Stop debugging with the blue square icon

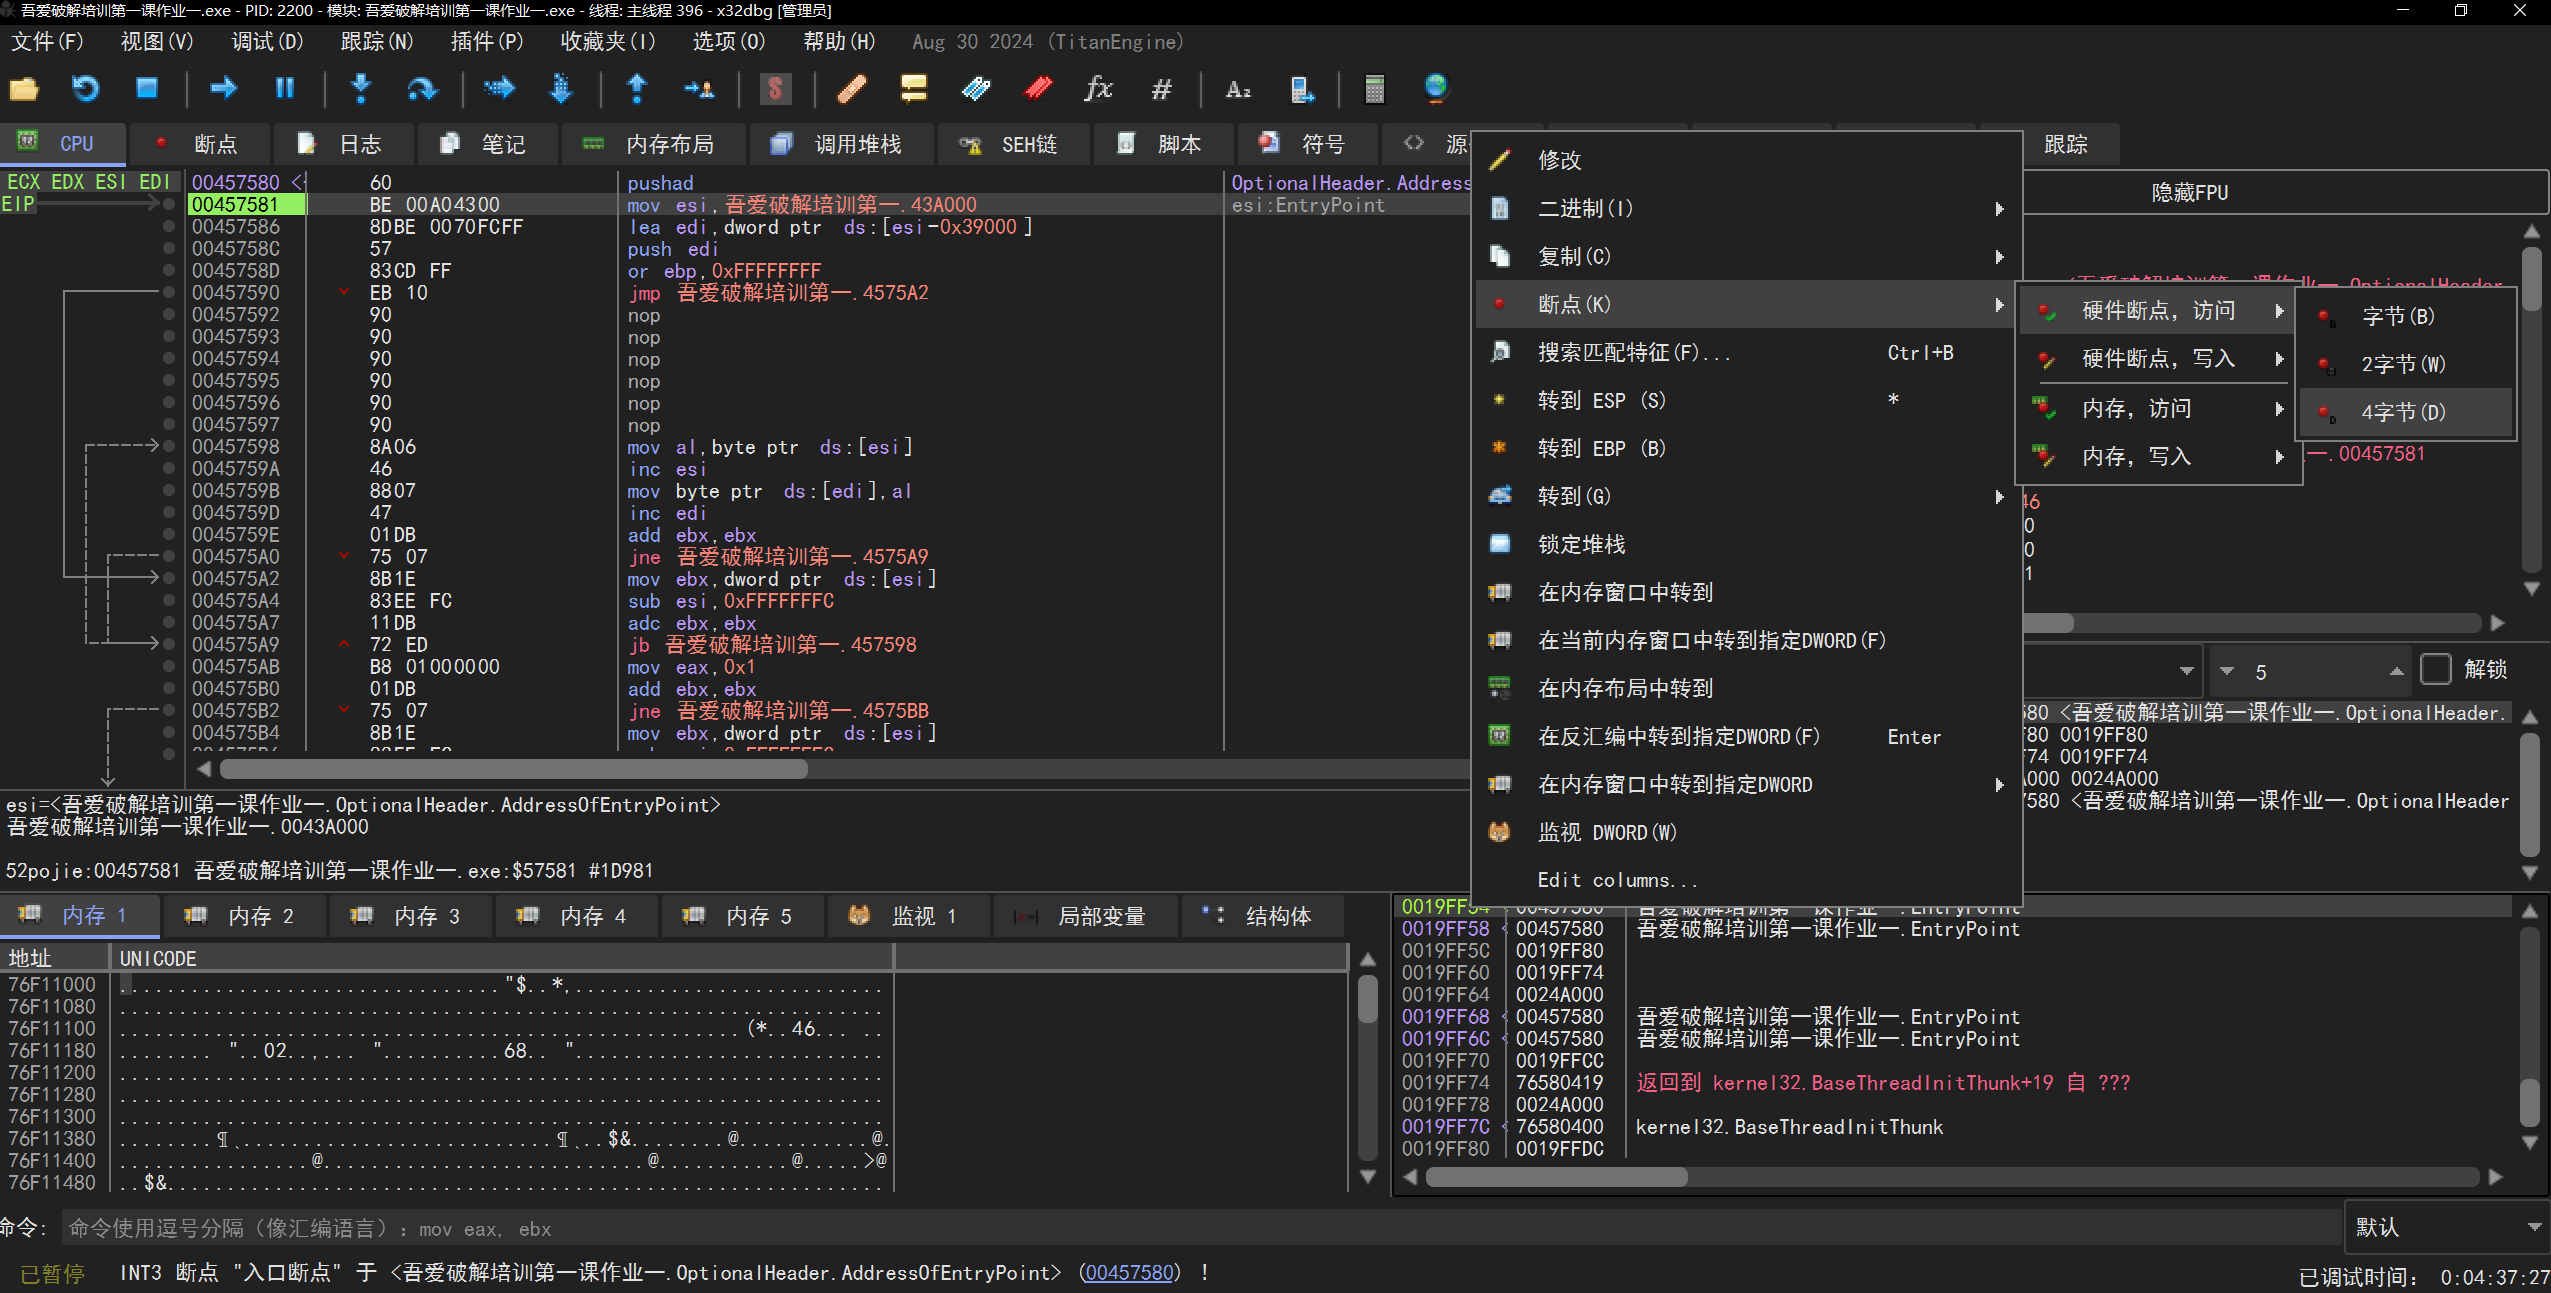pos(146,89)
